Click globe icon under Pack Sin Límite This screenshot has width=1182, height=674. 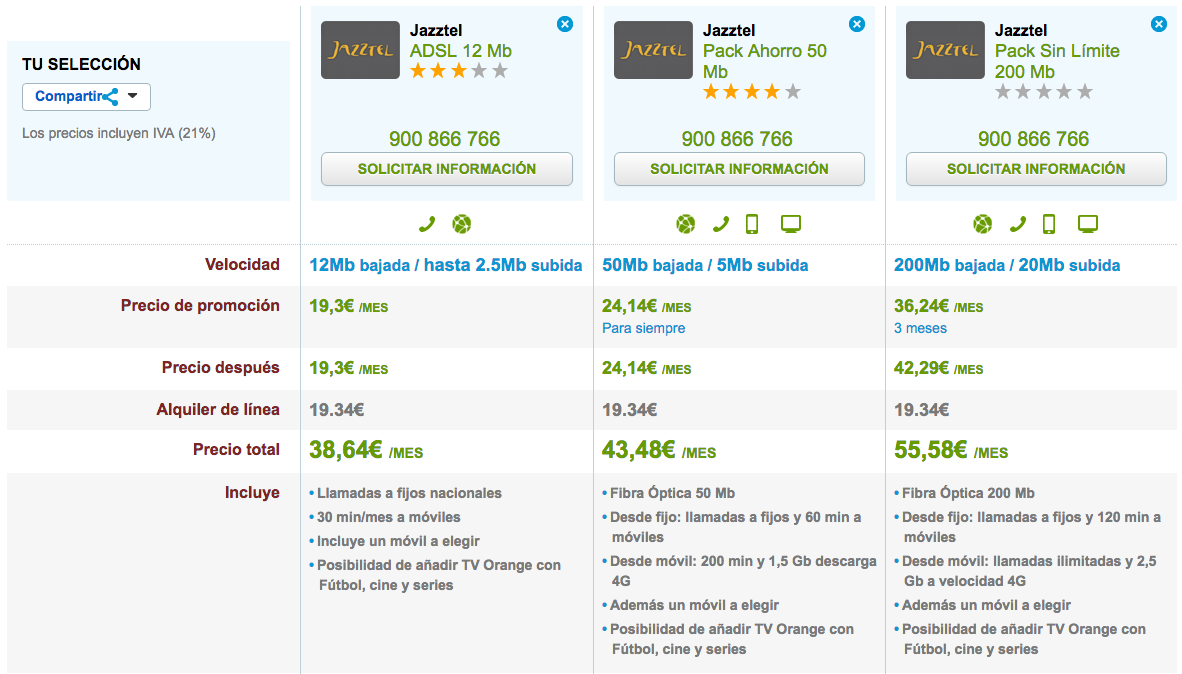(983, 224)
